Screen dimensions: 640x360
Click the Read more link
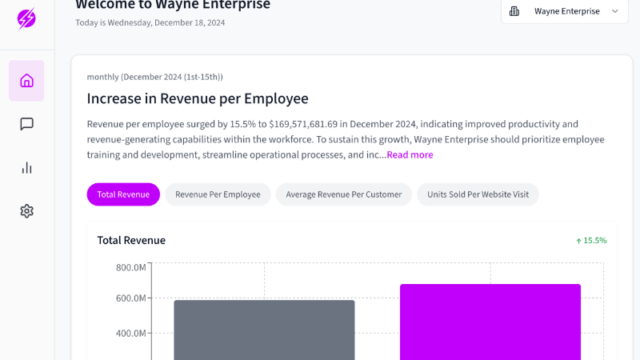coord(410,155)
